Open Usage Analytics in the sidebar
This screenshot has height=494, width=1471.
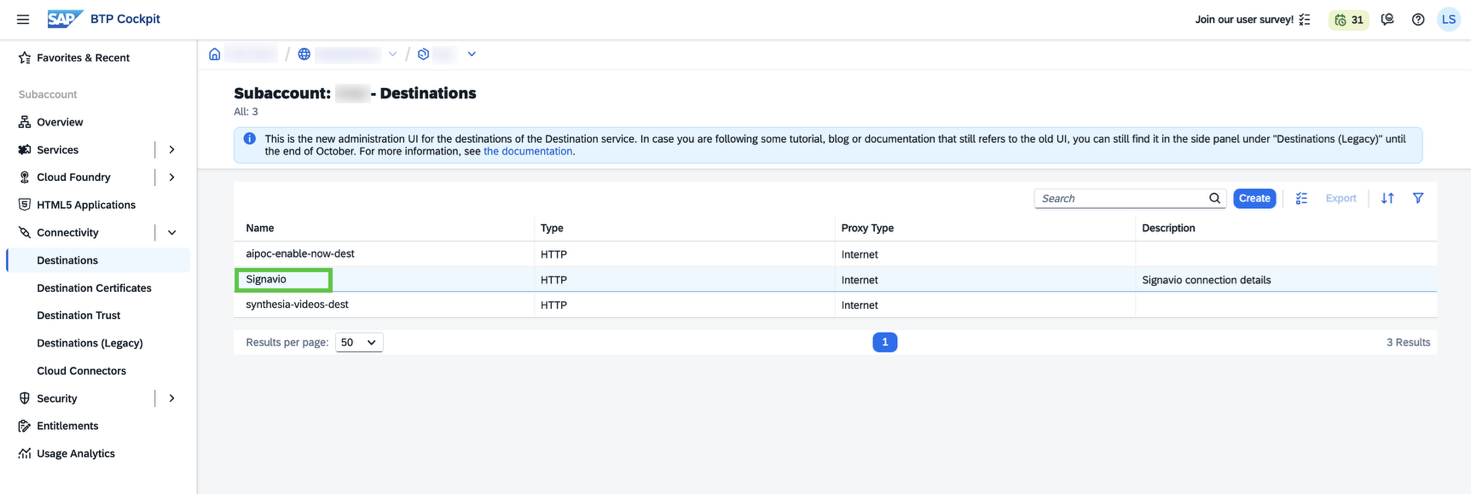(x=76, y=454)
